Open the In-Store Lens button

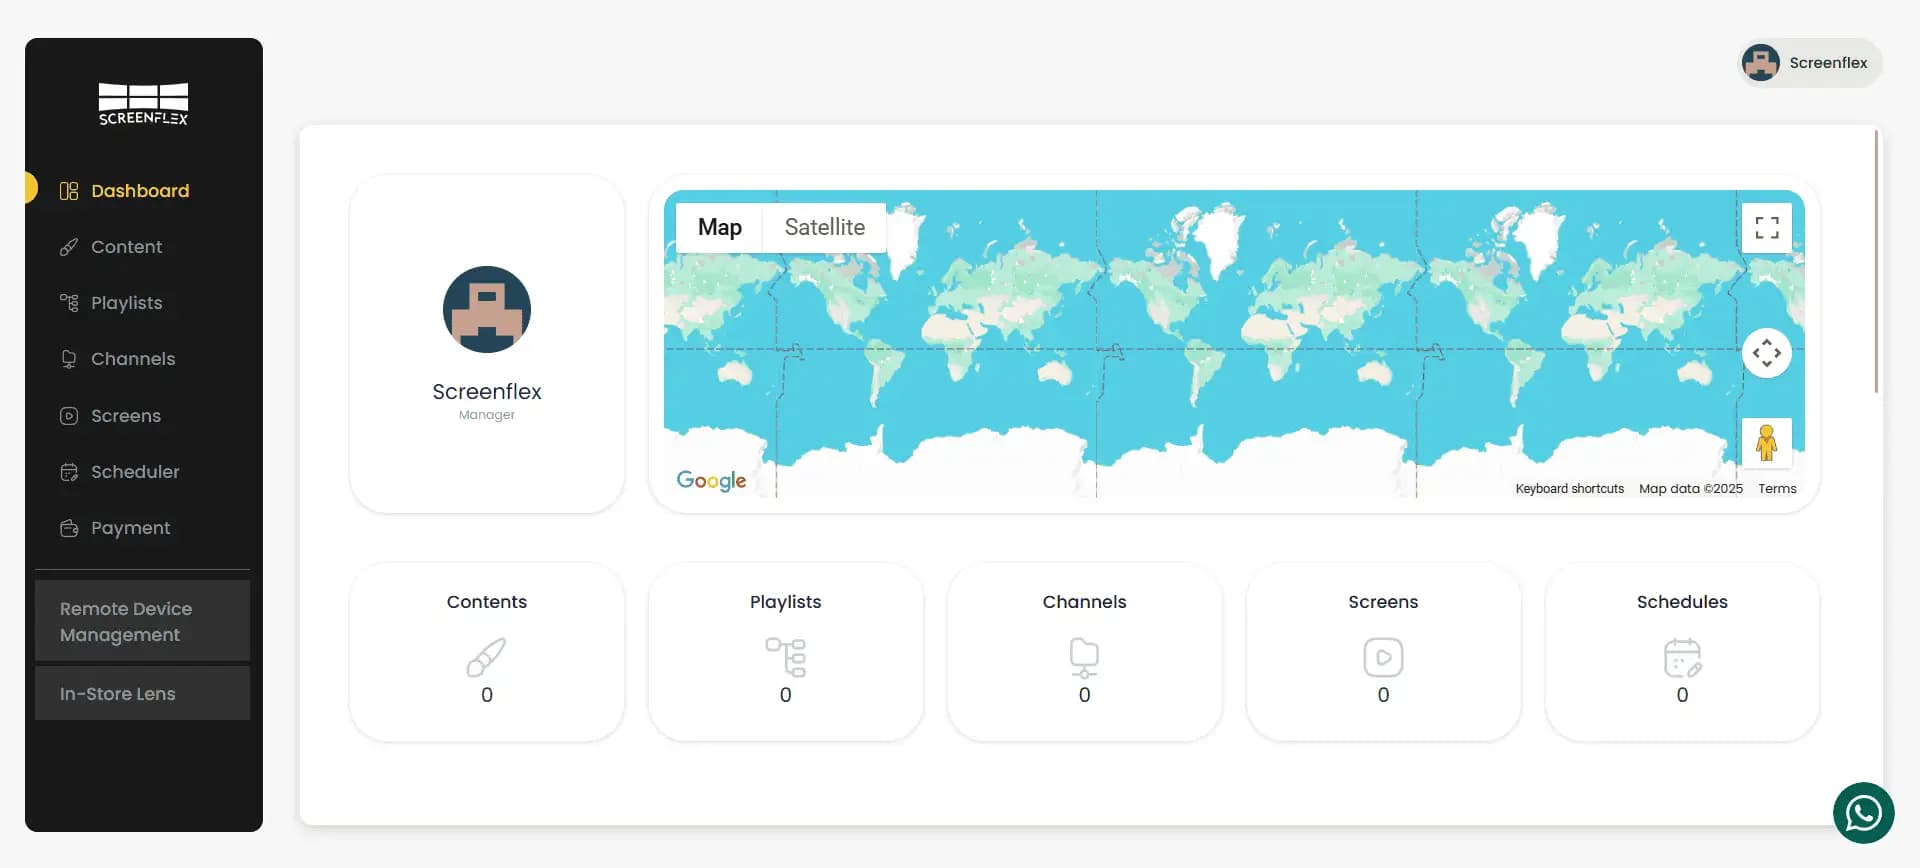coord(142,694)
